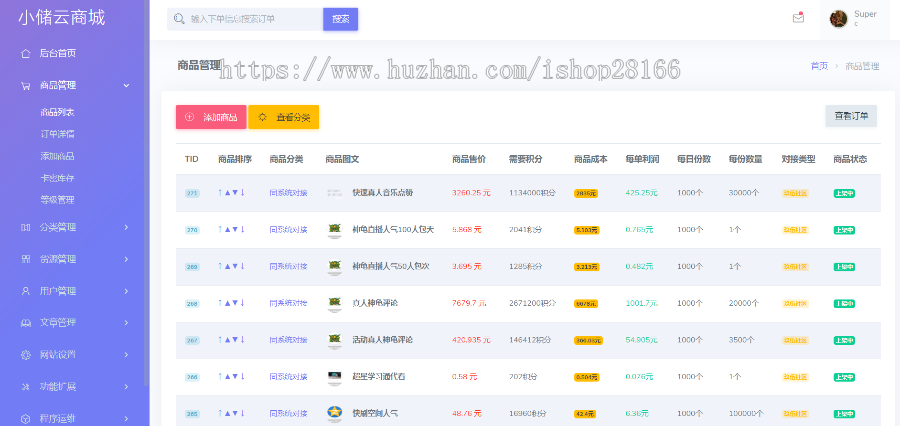Move product 268 to top with ↑ arrow
The width and height of the screenshot is (900, 426).
click(220, 303)
